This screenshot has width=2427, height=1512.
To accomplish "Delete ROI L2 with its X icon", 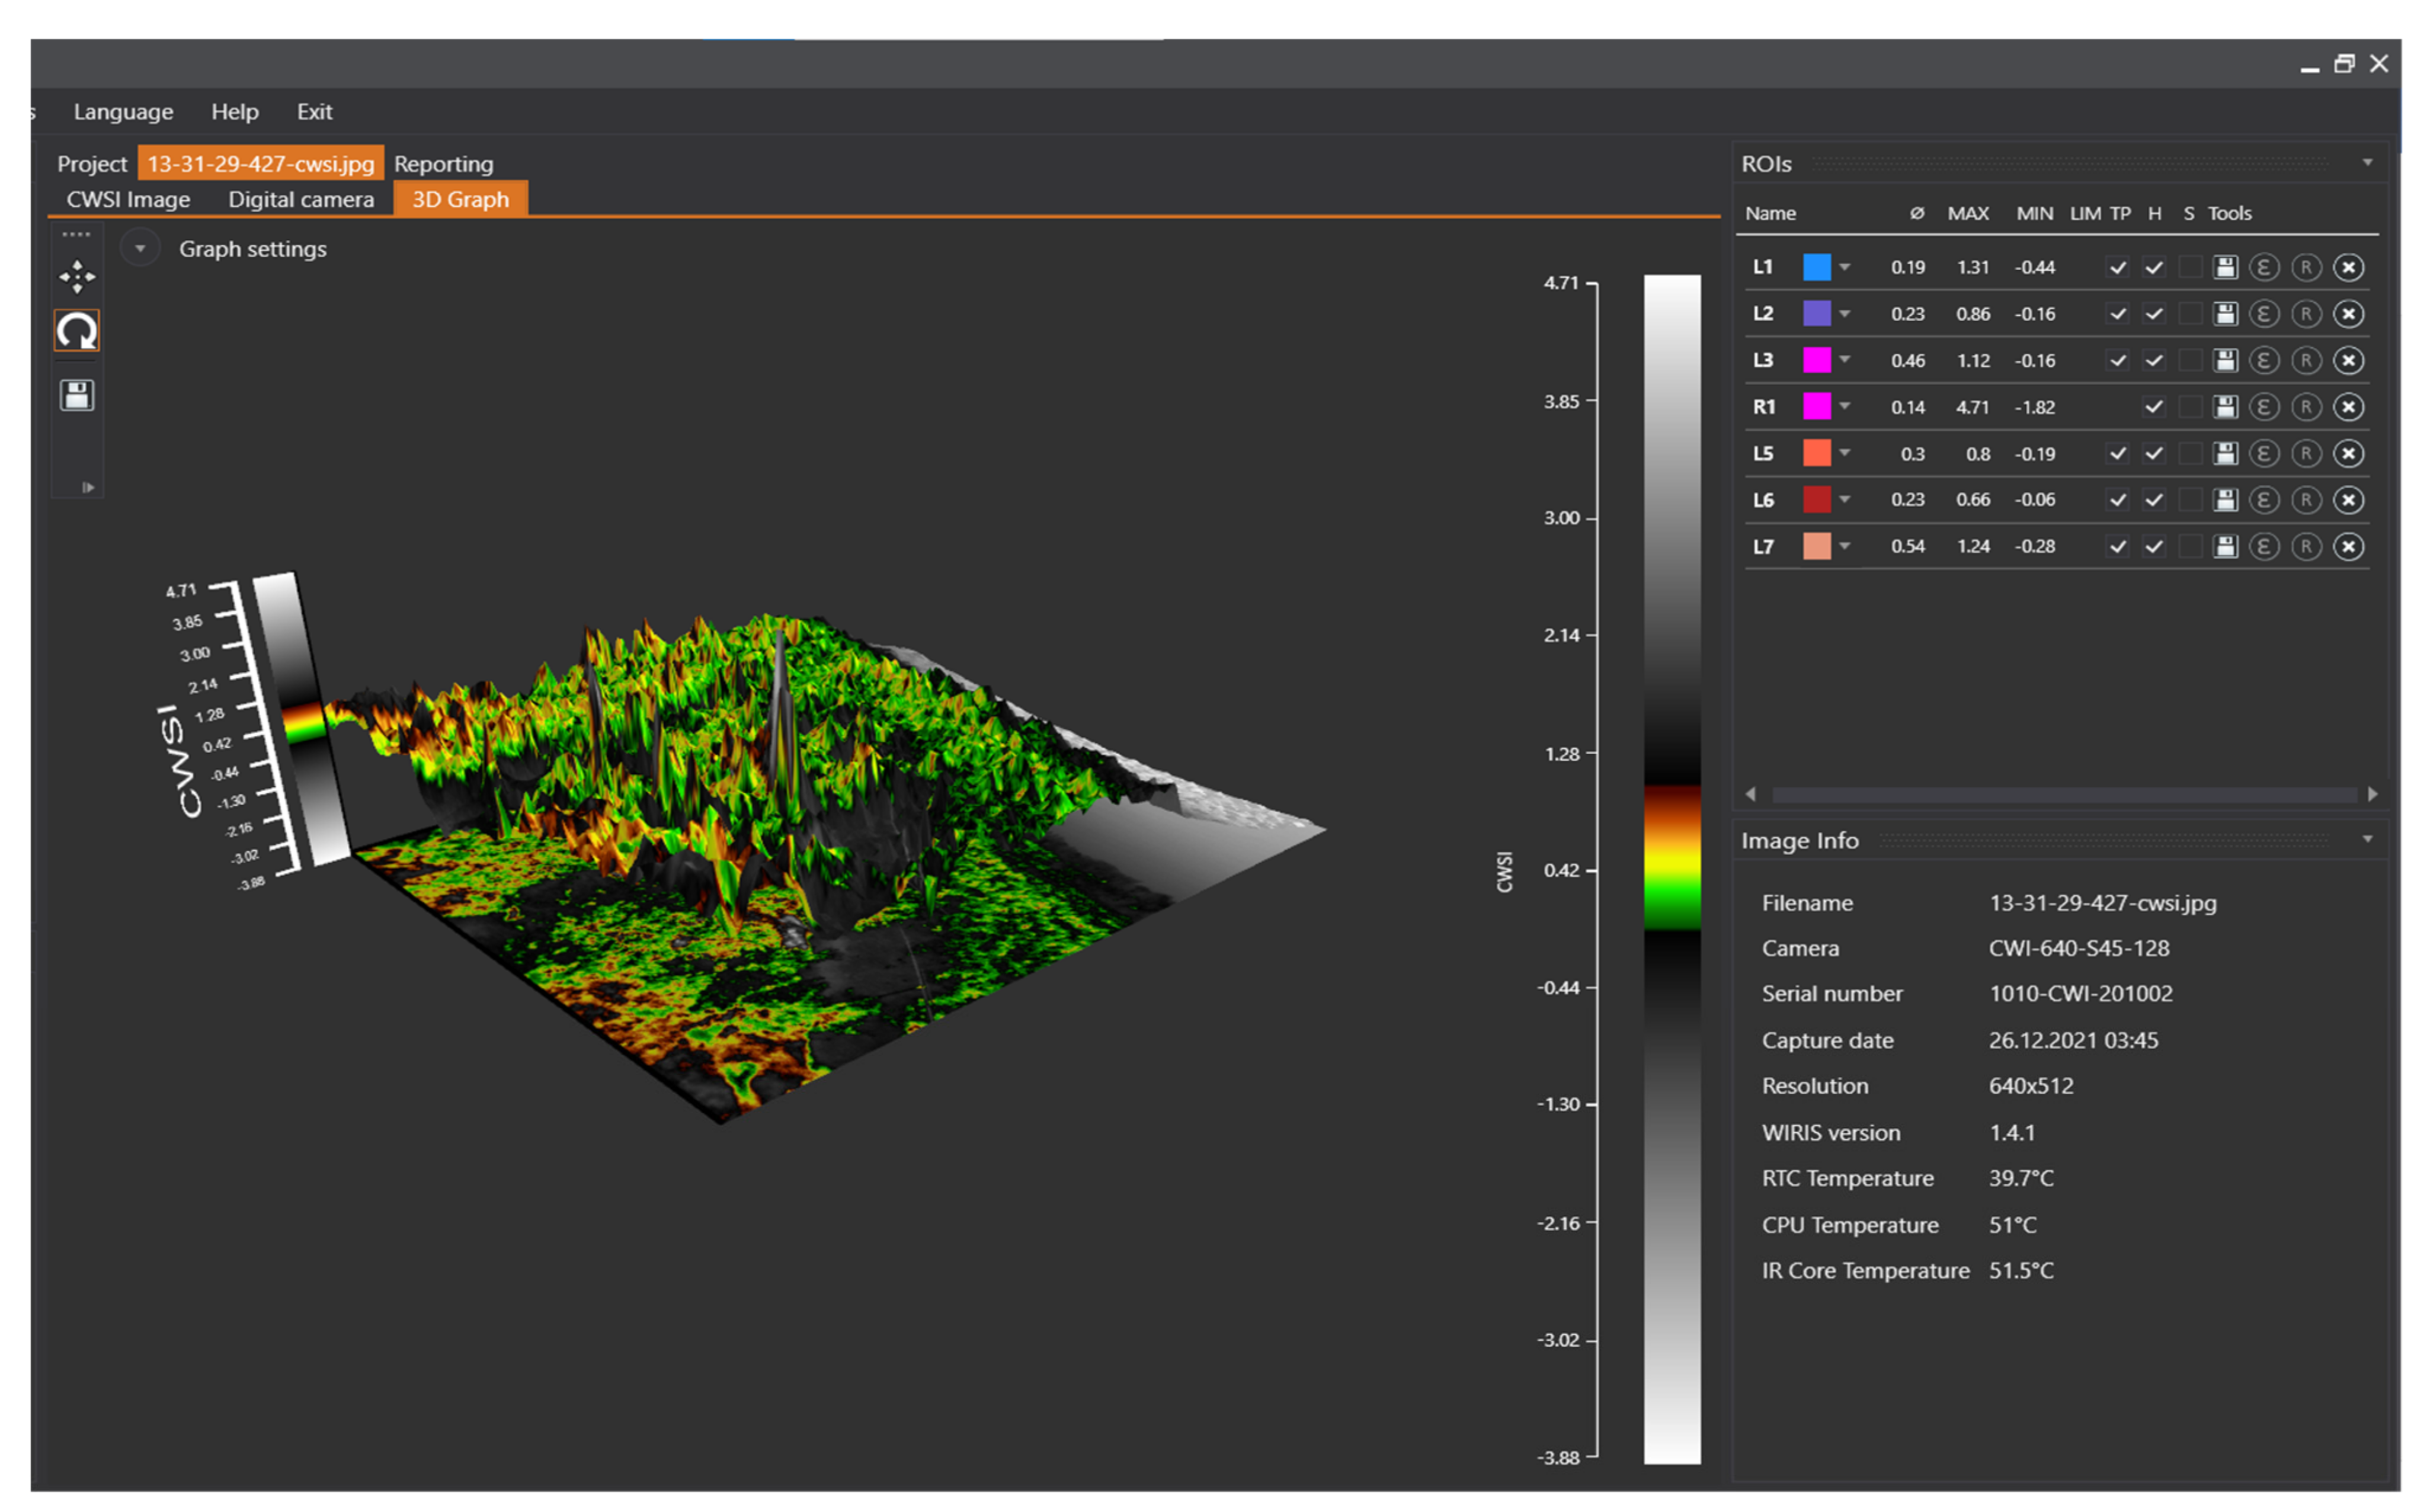I will click(x=2348, y=314).
